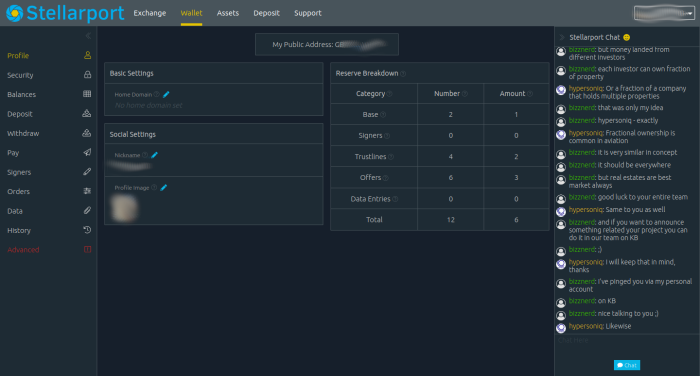700x376 pixels.
Task: Click the sidebar Deposit icon
Action: click(87, 113)
